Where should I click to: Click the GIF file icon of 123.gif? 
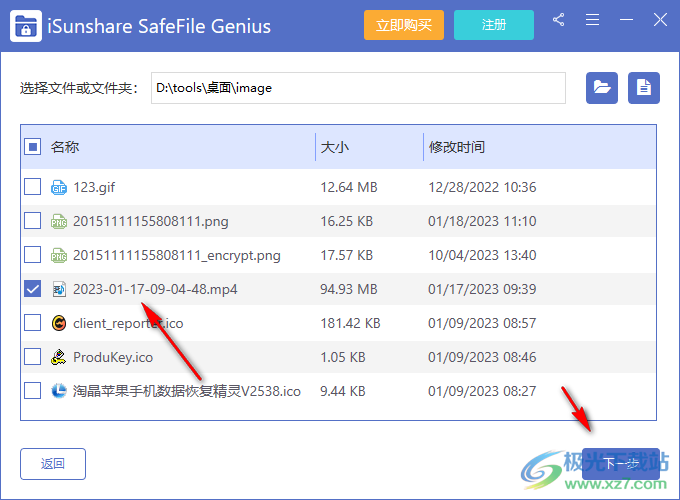(x=59, y=187)
